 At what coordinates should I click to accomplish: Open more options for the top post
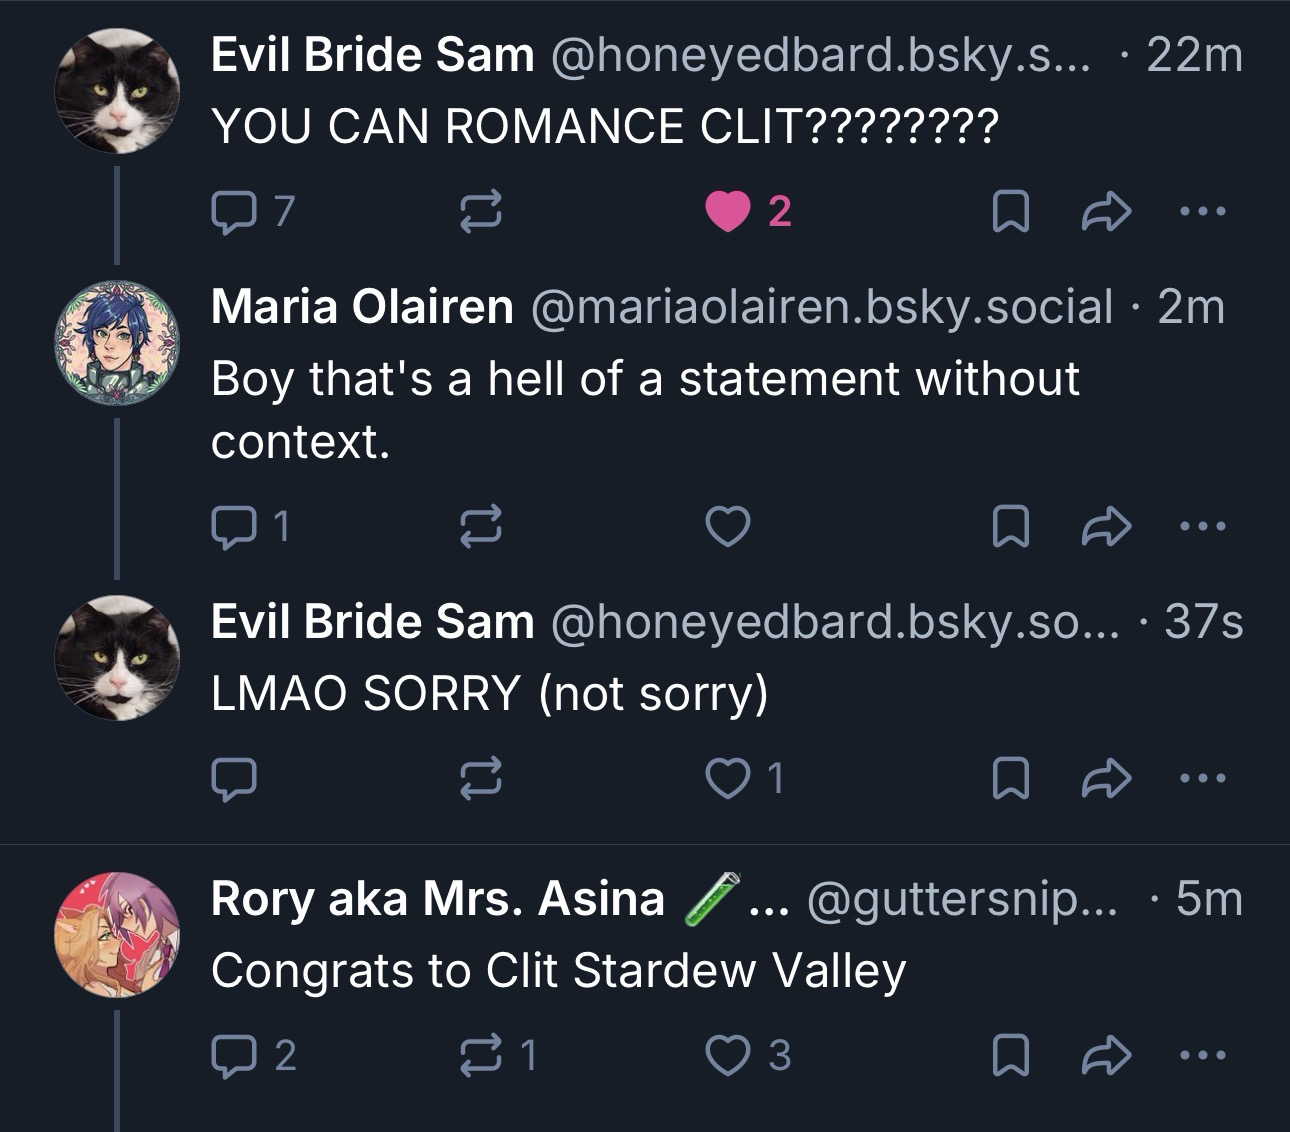(x=1201, y=211)
